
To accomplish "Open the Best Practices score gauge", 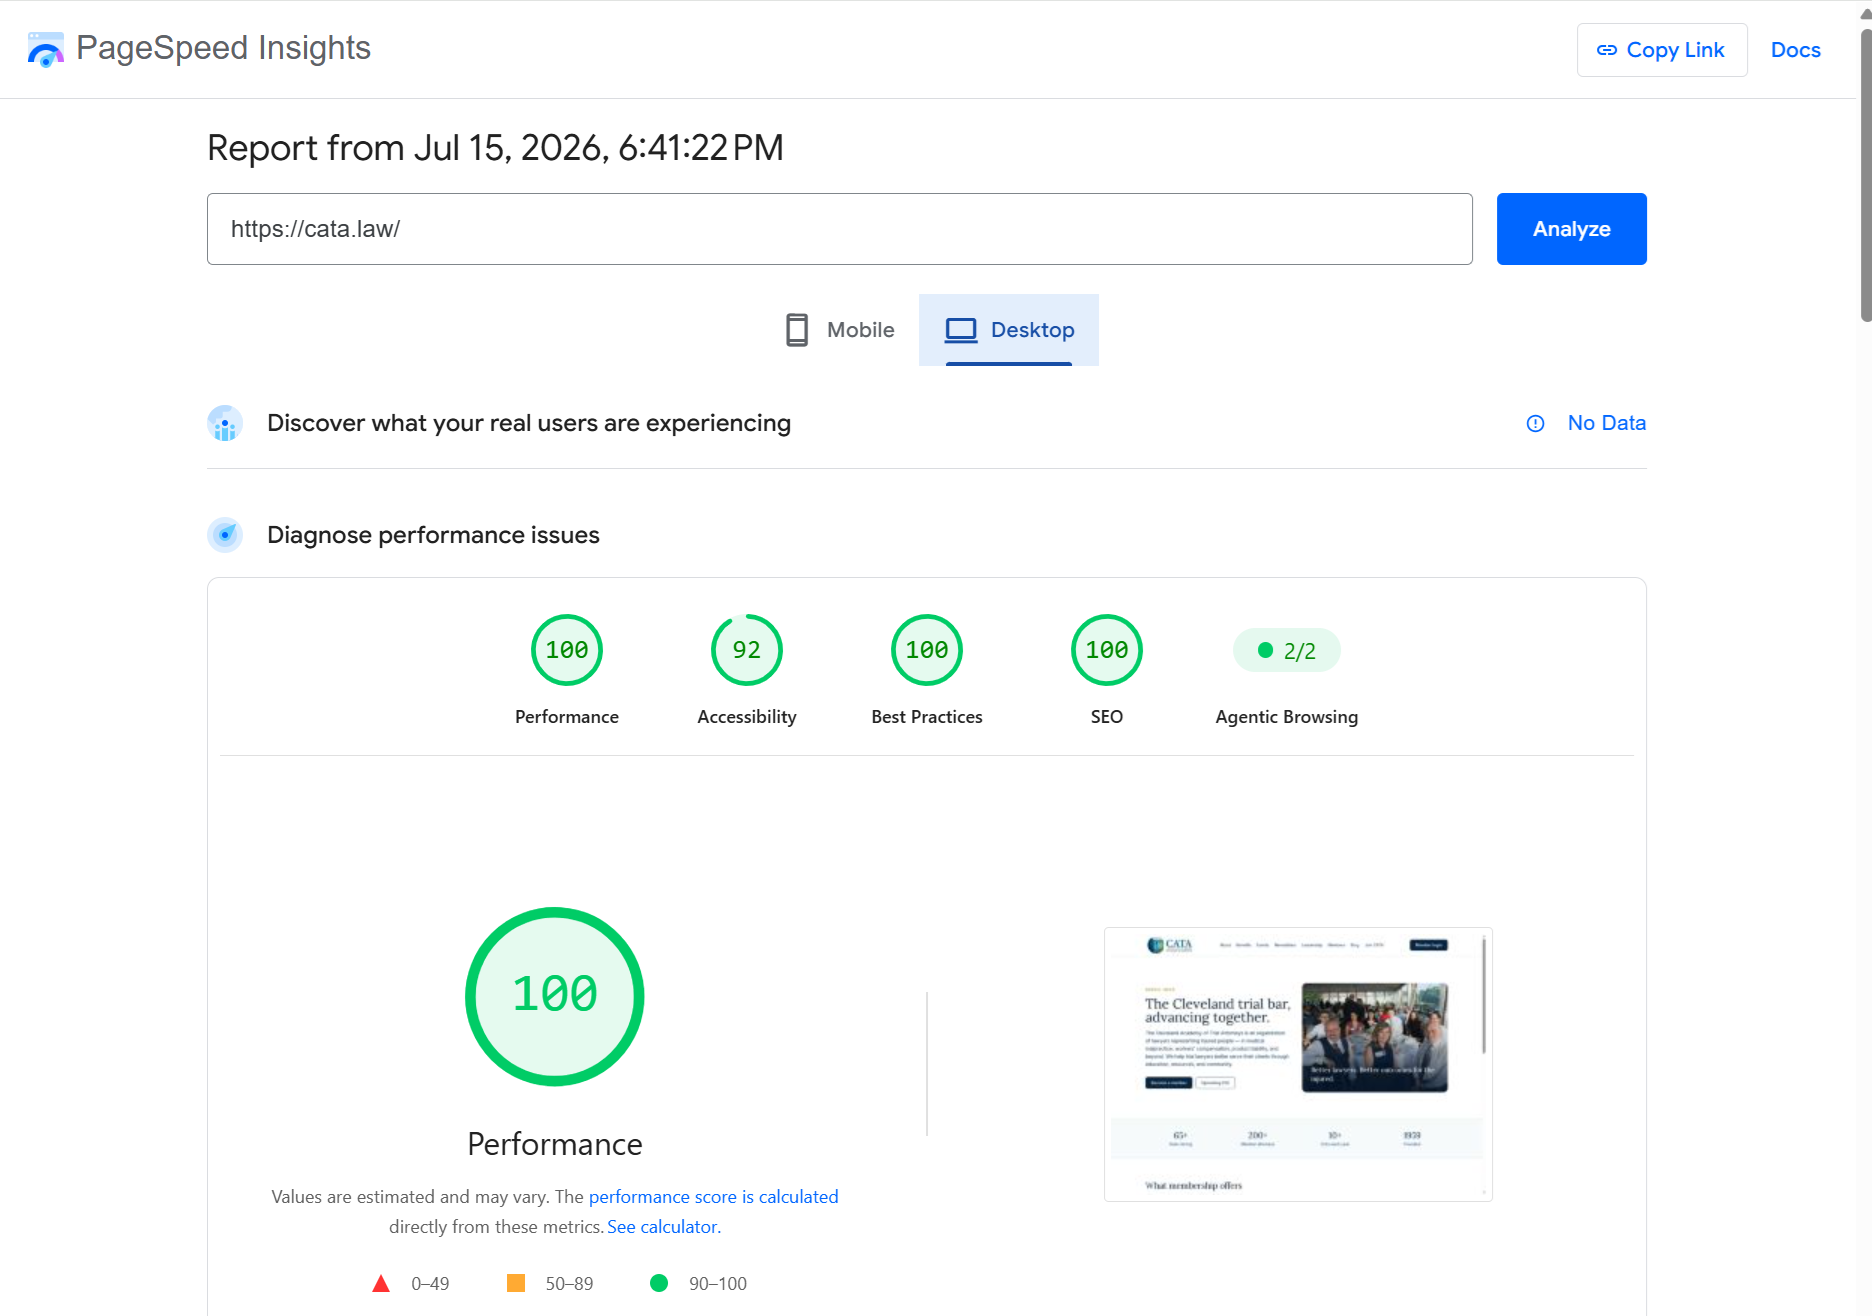I will (x=927, y=650).
